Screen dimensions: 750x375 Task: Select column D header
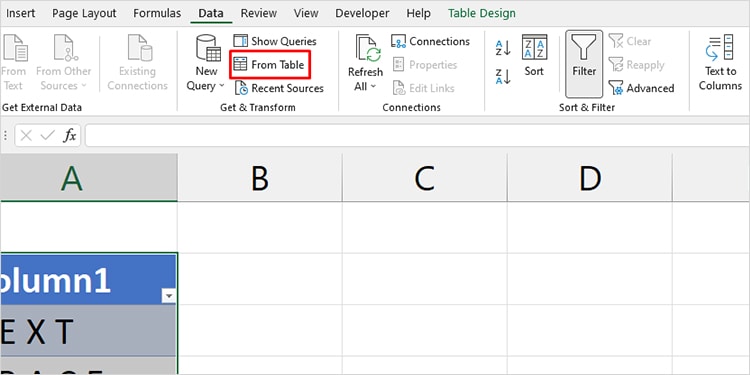coord(590,177)
